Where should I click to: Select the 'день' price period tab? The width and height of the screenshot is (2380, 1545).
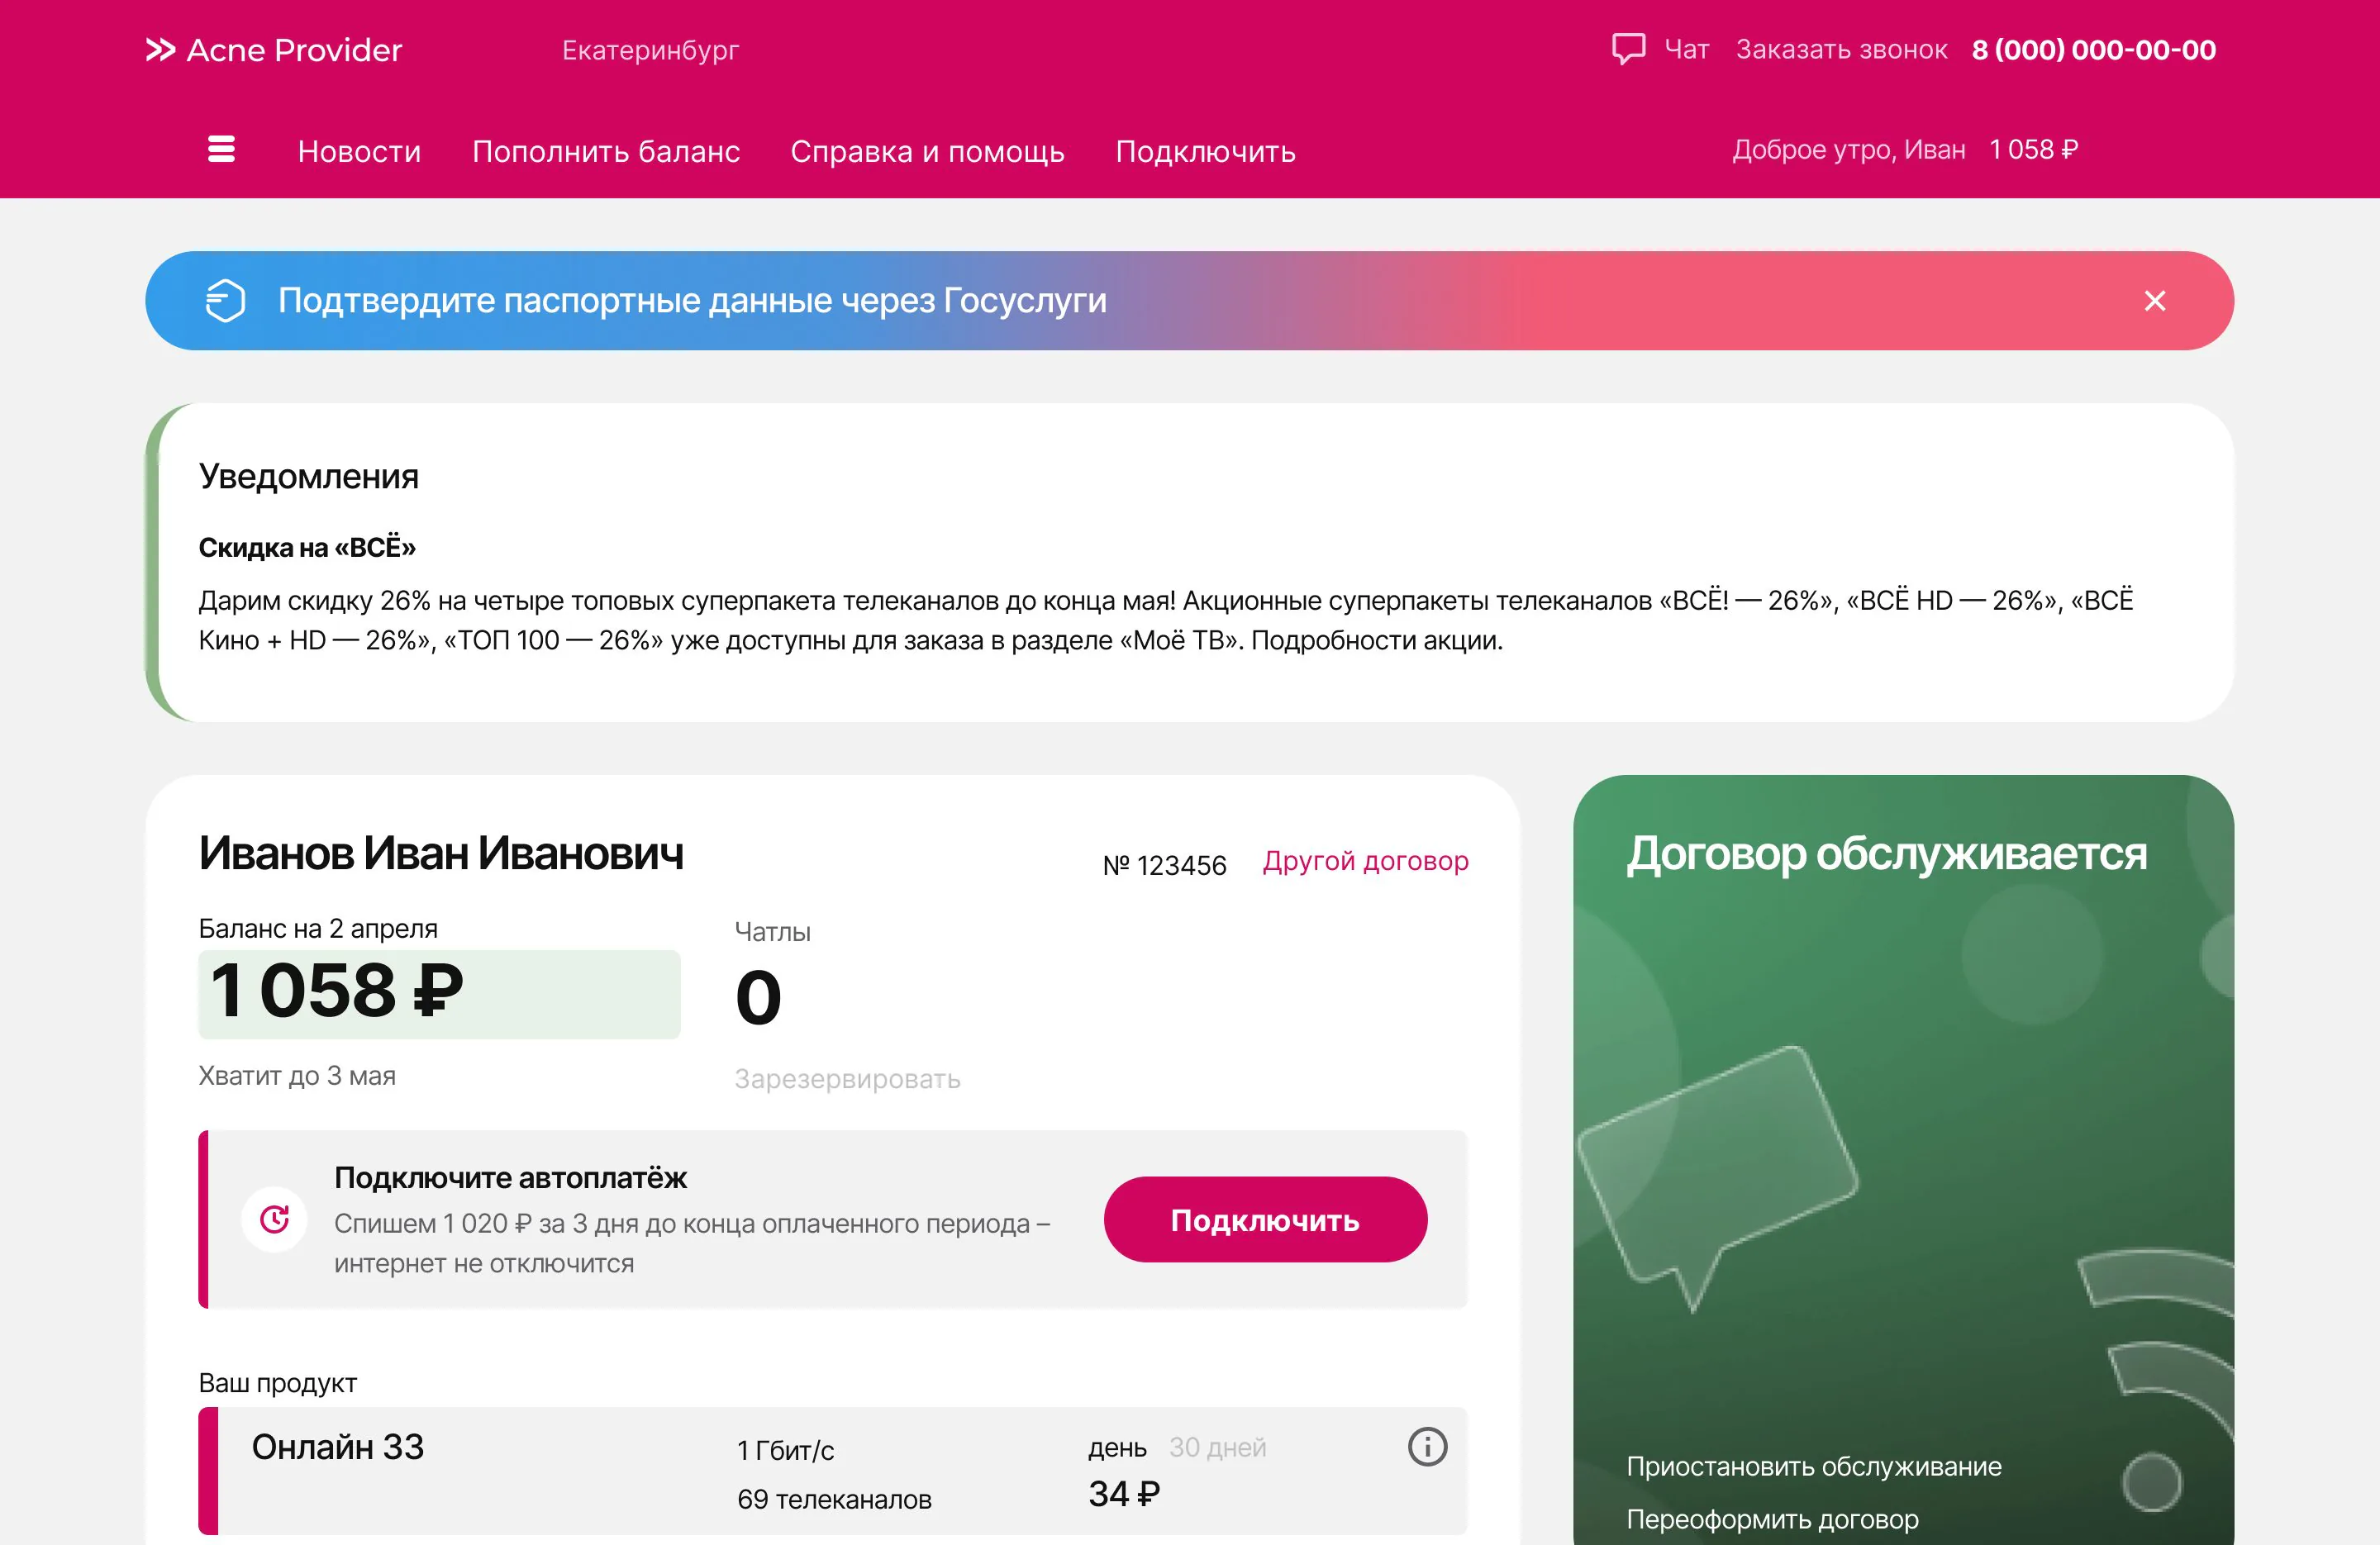(1117, 1448)
